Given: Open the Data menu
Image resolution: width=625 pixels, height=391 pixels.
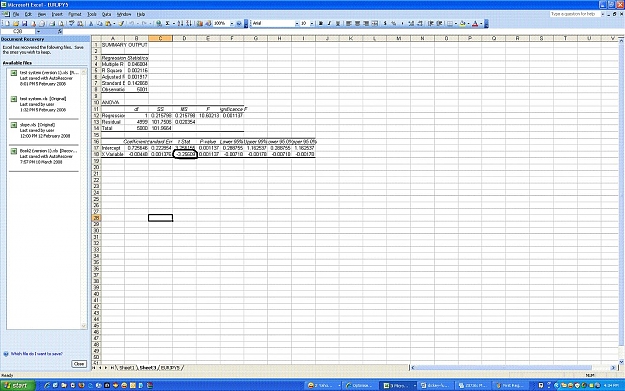Looking at the screenshot, I should pyautogui.click(x=106, y=14).
